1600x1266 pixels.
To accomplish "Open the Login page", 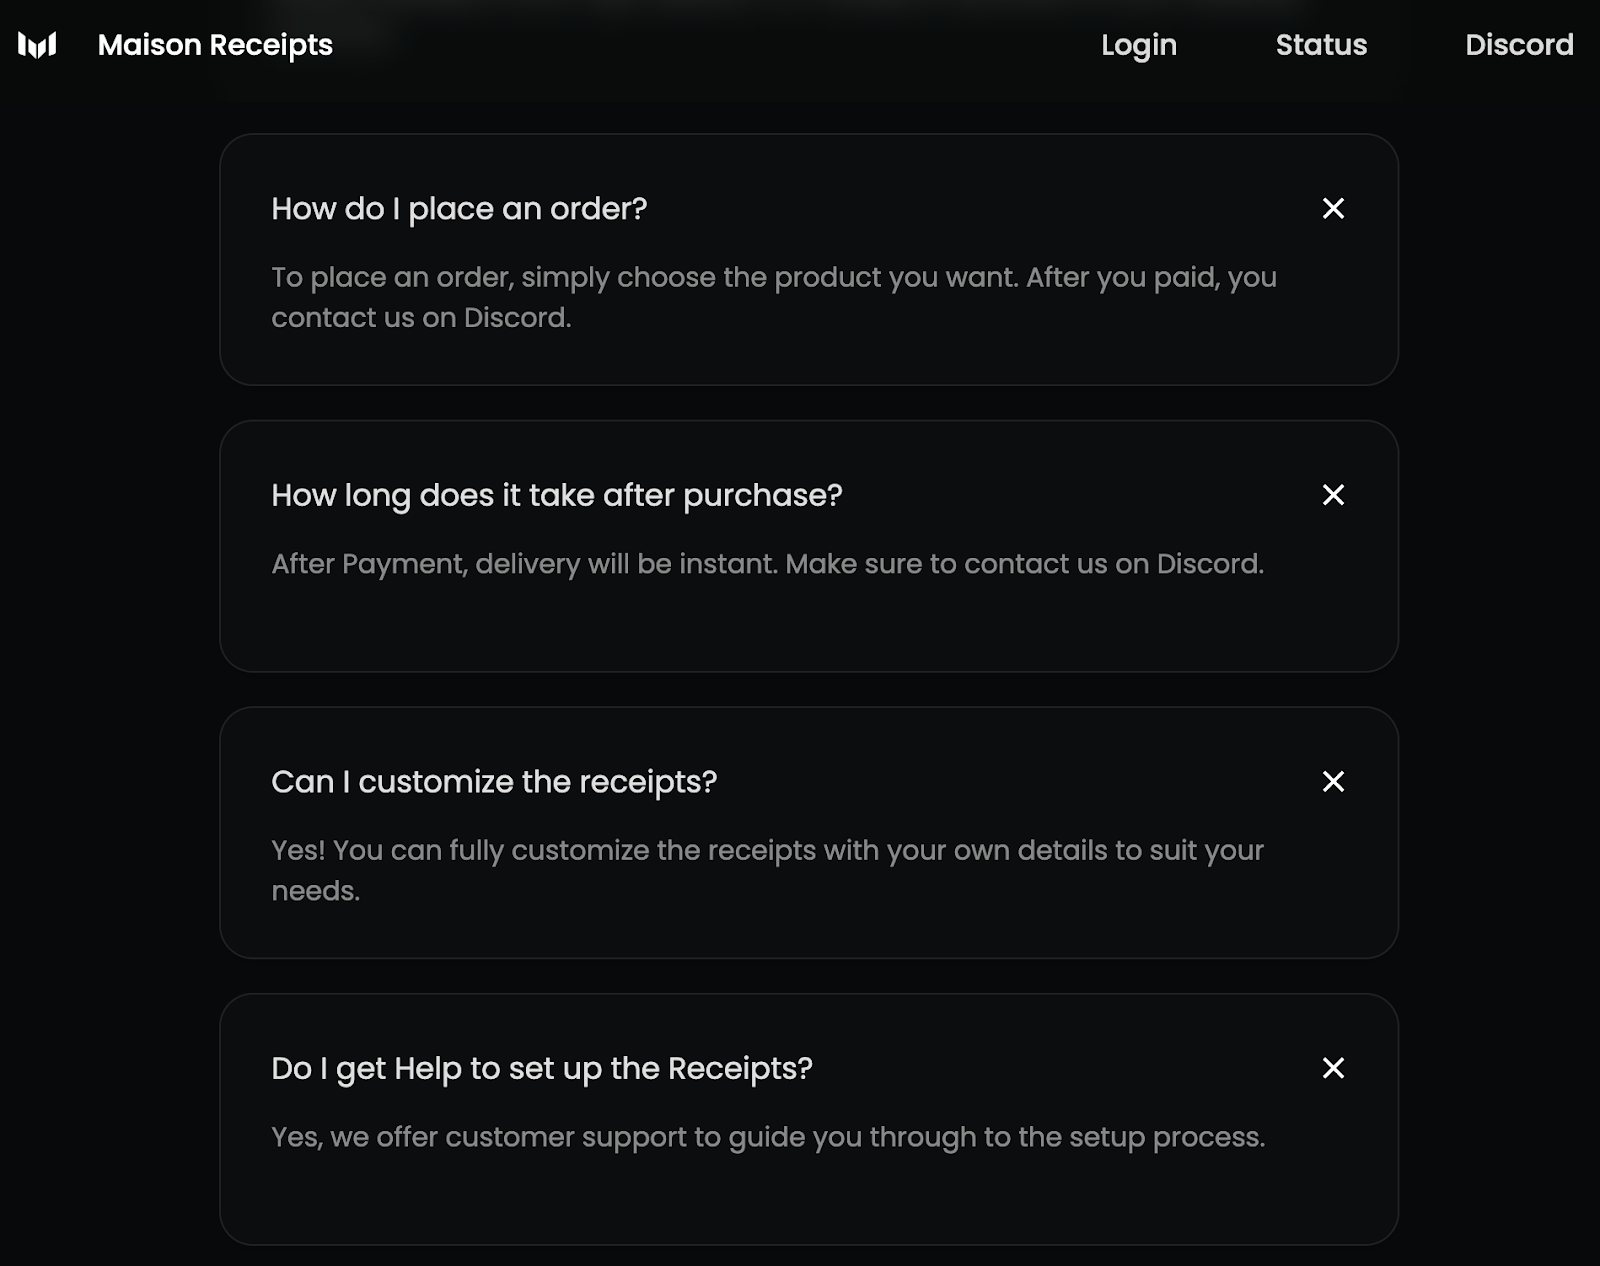I will (x=1138, y=45).
